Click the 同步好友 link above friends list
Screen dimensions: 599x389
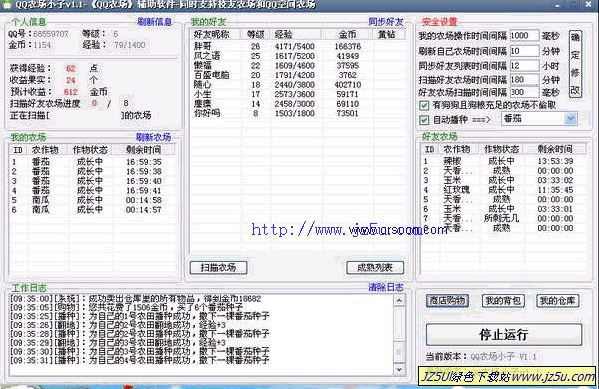386,22
